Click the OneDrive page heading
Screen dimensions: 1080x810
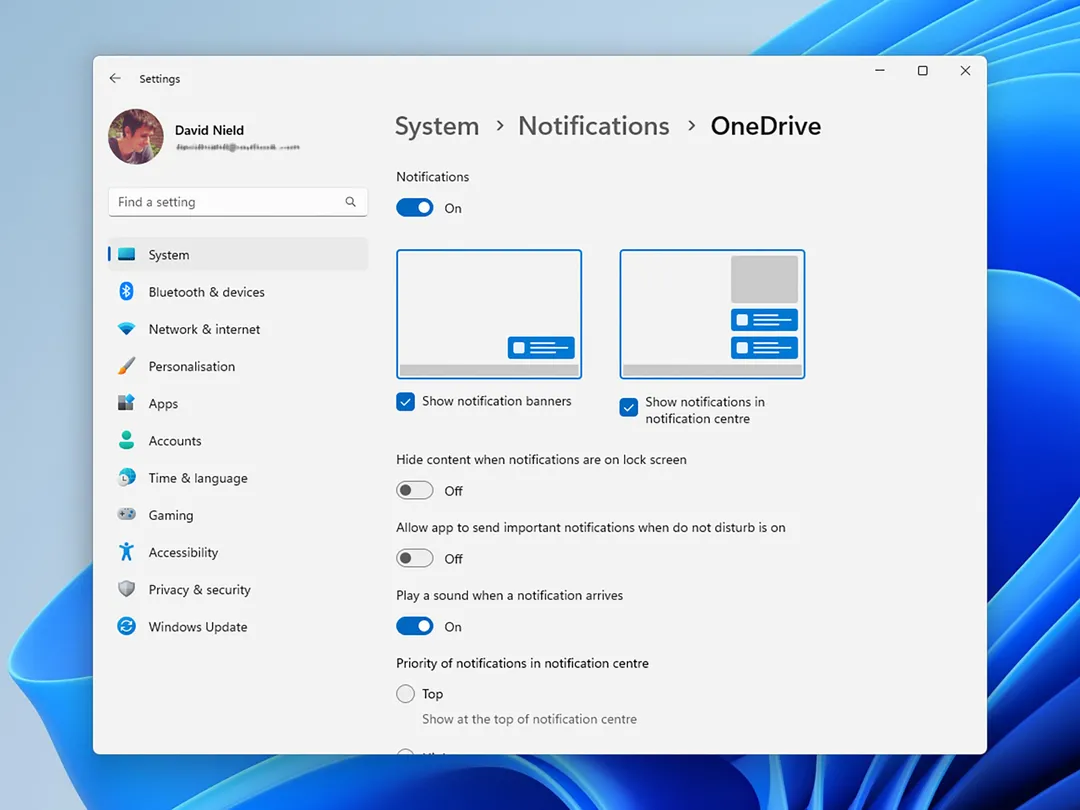(x=766, y=126)
